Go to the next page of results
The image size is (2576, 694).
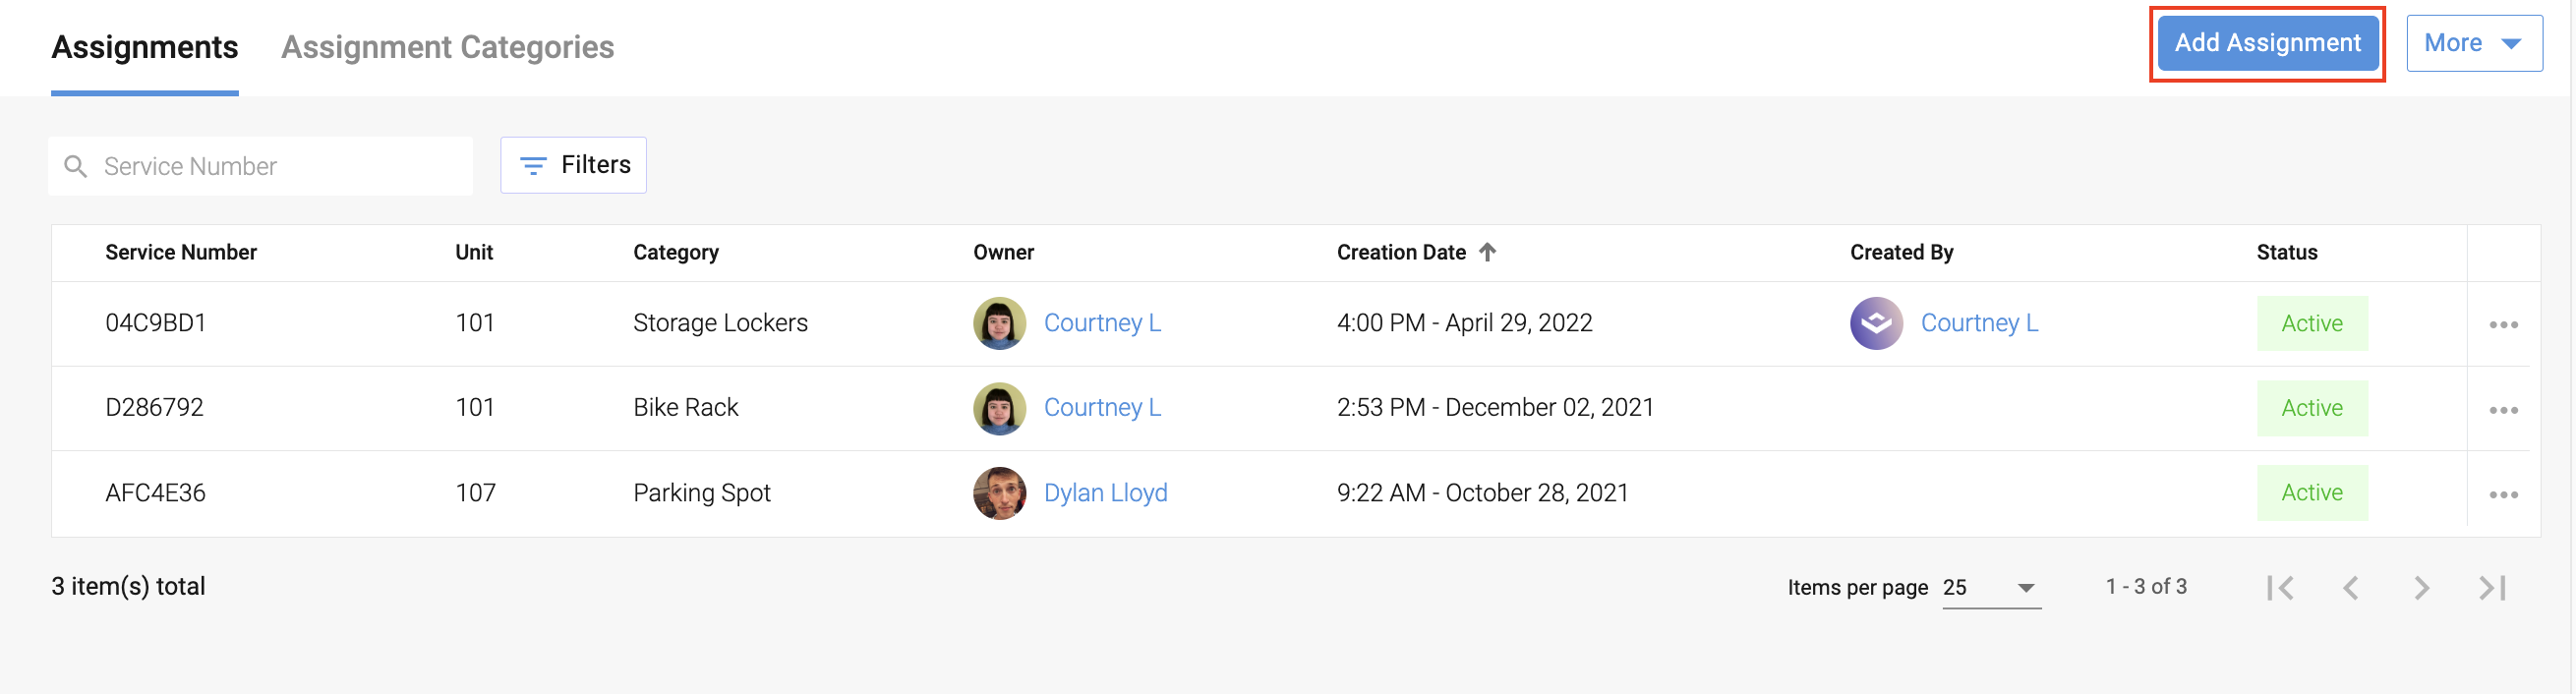2420,587
